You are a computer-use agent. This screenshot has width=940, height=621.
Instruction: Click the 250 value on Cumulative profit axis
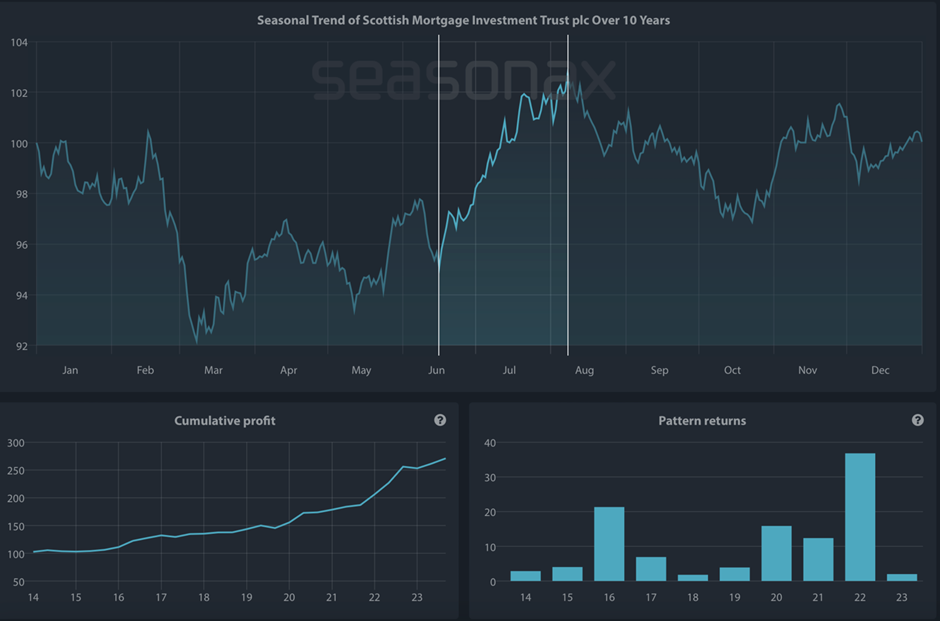(x=16, y=471)
